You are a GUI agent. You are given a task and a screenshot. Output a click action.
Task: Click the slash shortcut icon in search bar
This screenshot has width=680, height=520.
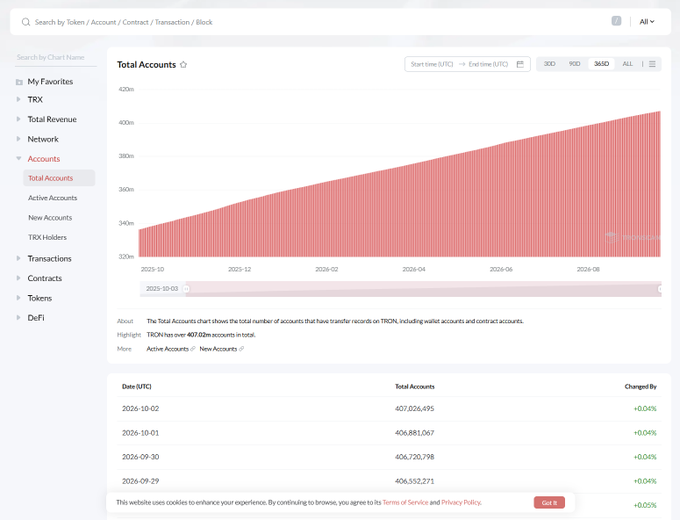(616, 21)
